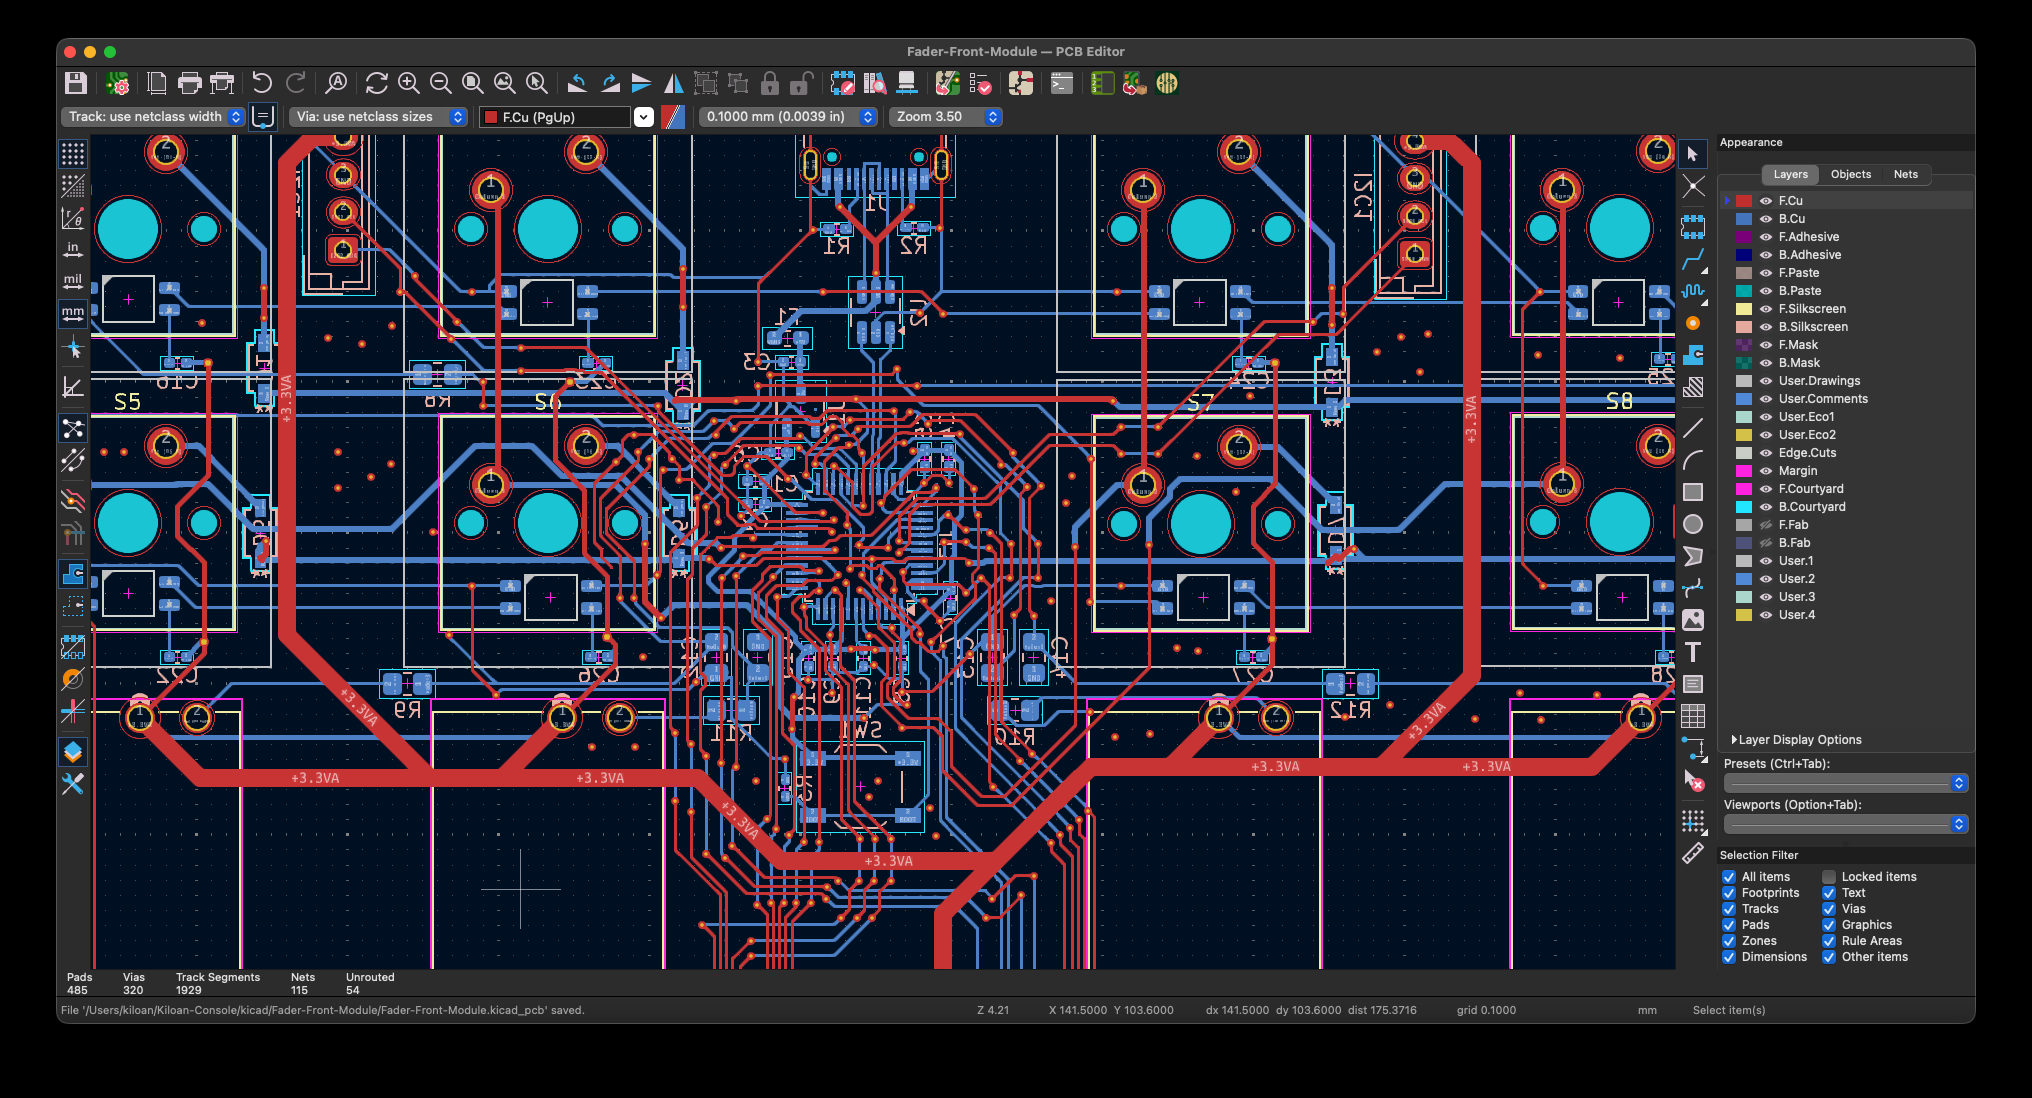Hide the B.Cu layer

pyautogui.click(x=1766, y=219)
